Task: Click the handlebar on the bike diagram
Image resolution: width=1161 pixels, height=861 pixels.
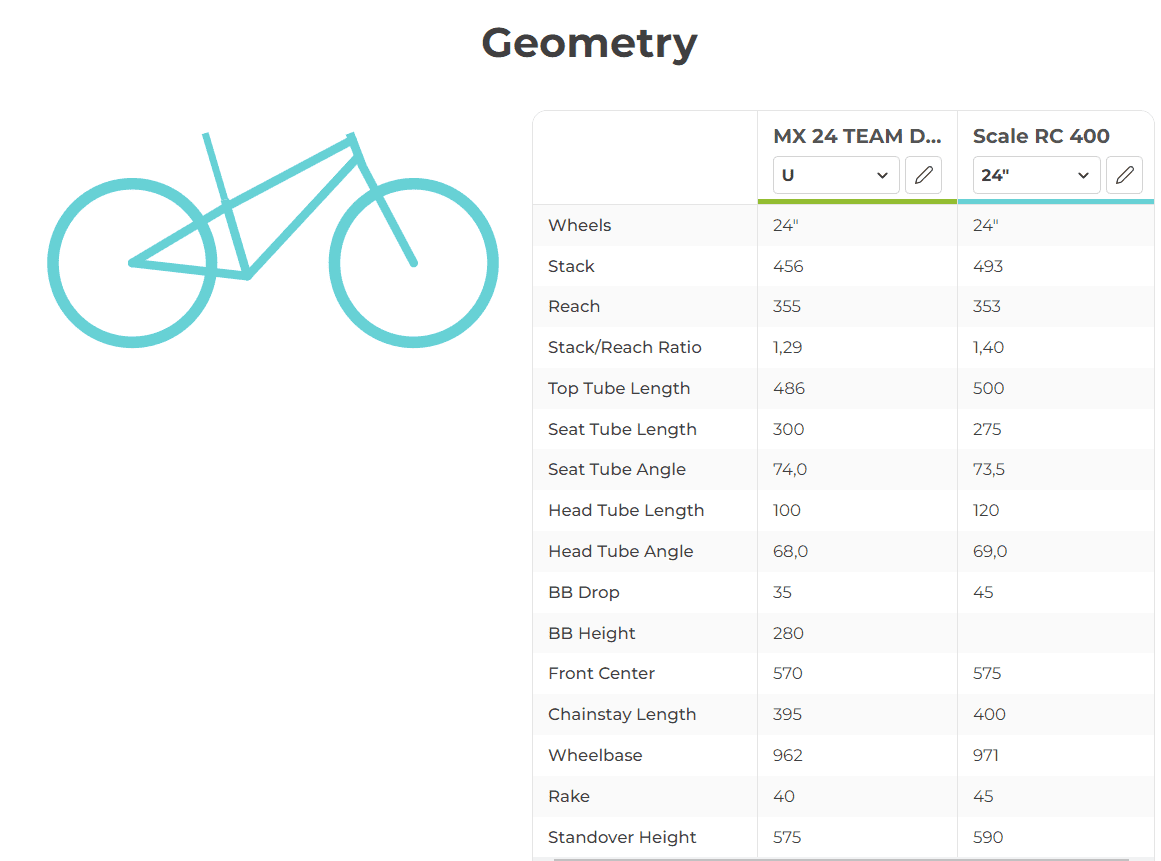Action: pyautogui.click(x=352, y=135)
